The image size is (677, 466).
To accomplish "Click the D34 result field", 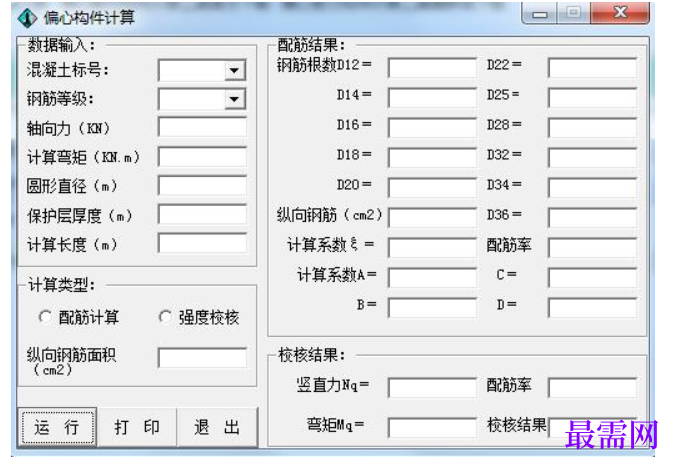I will [x=592, y=188].
